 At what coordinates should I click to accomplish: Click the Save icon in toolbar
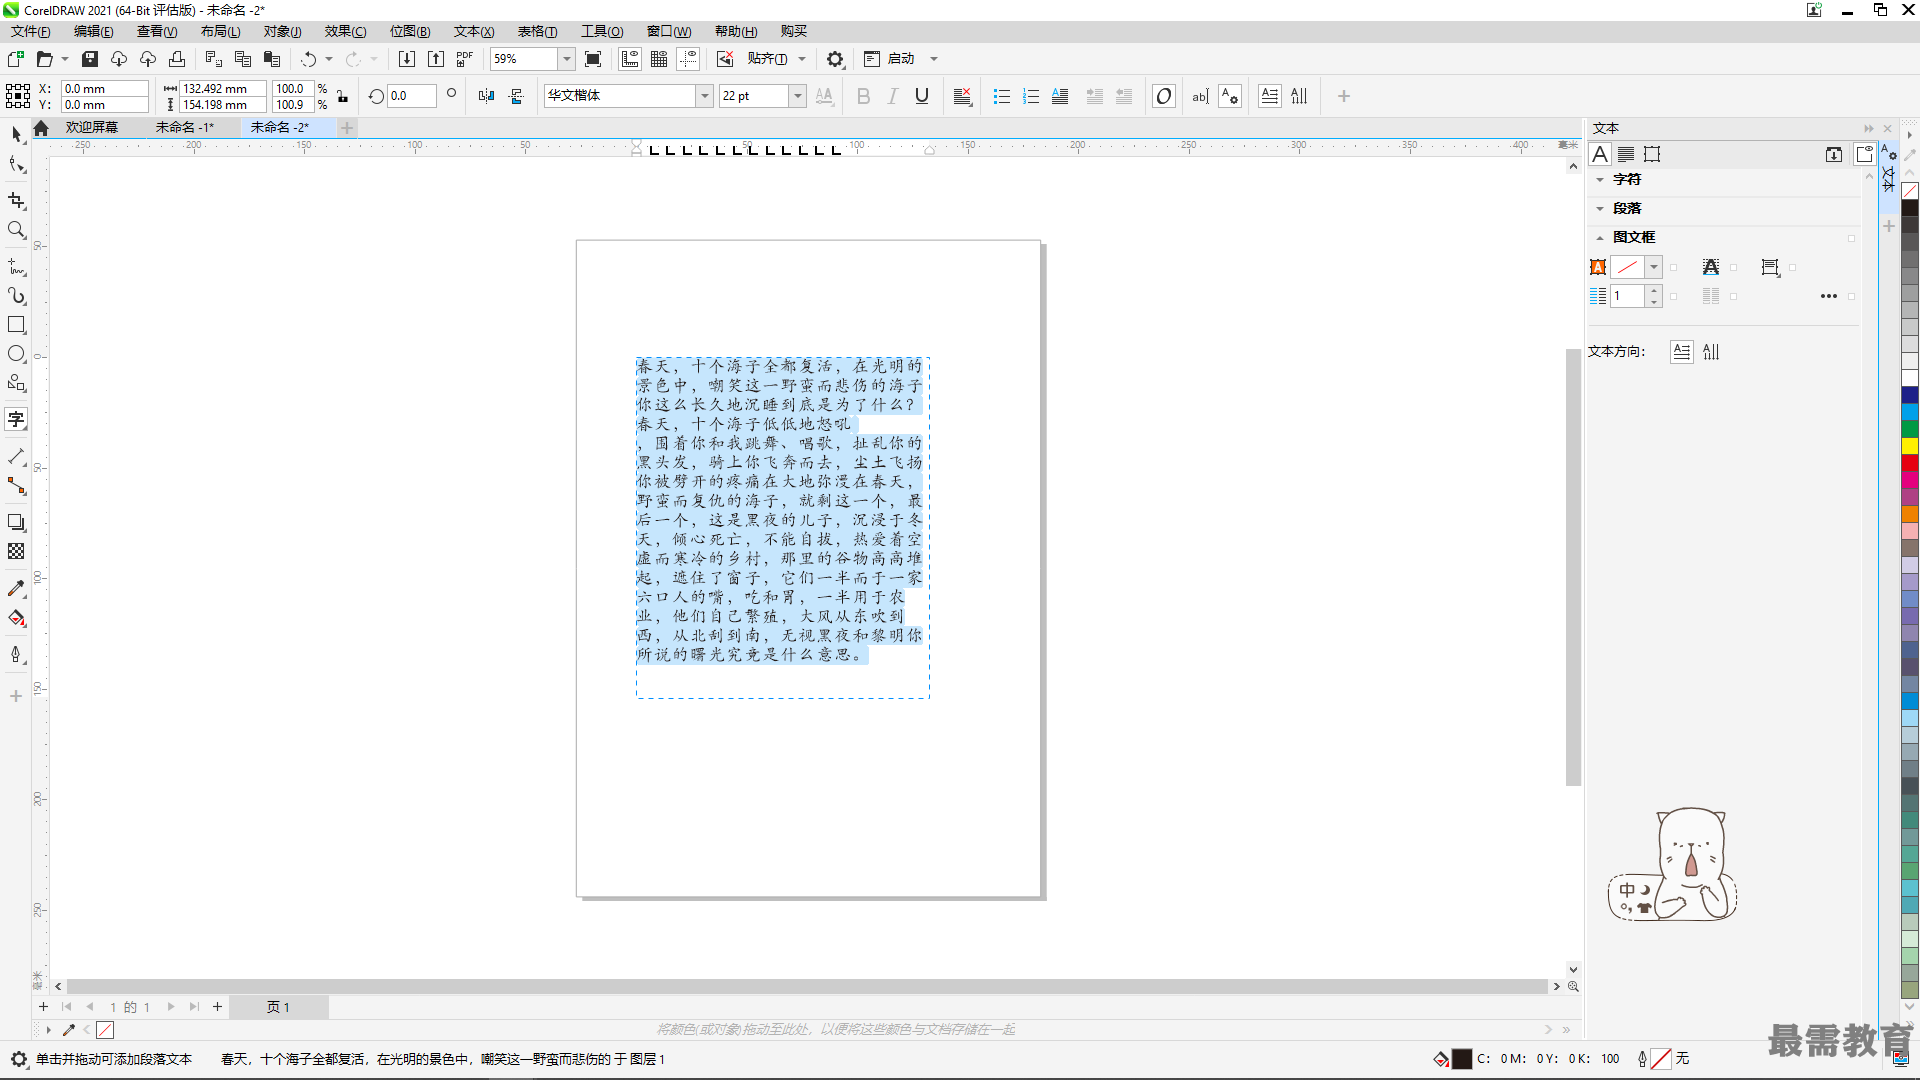click(90, 59)
